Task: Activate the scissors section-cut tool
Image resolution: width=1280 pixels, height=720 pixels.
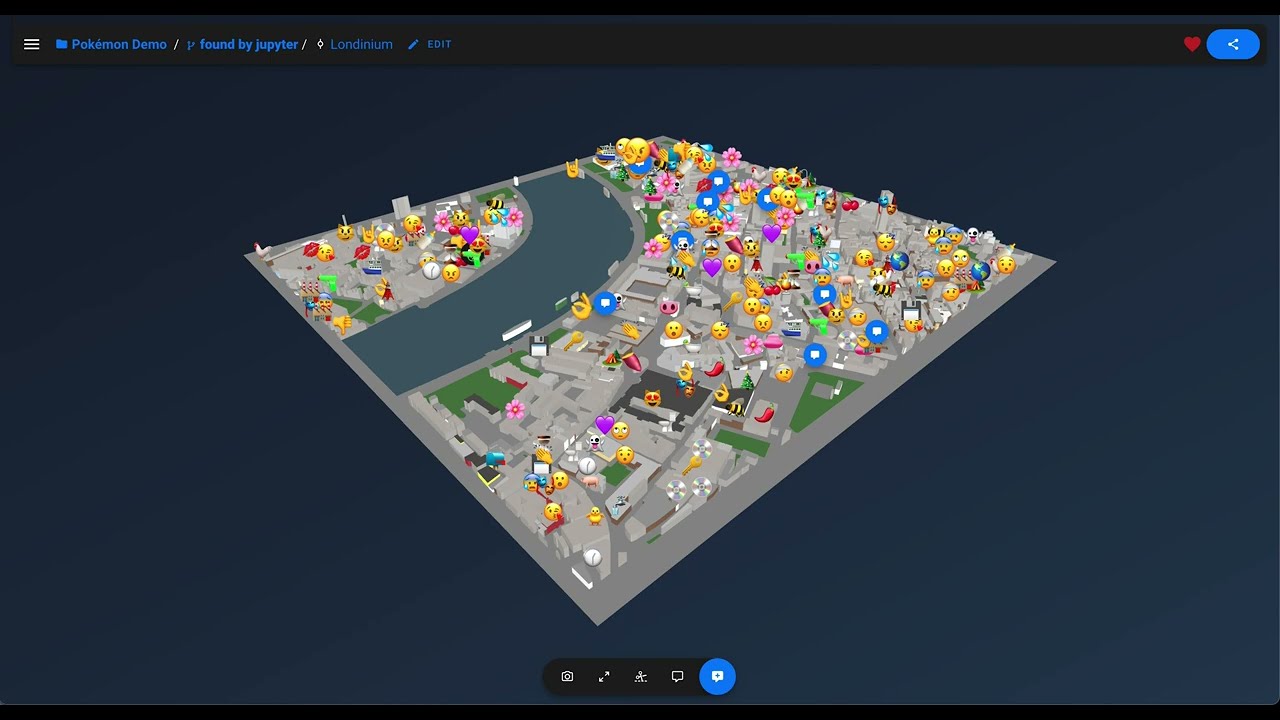Action: [x=641, y=677]
